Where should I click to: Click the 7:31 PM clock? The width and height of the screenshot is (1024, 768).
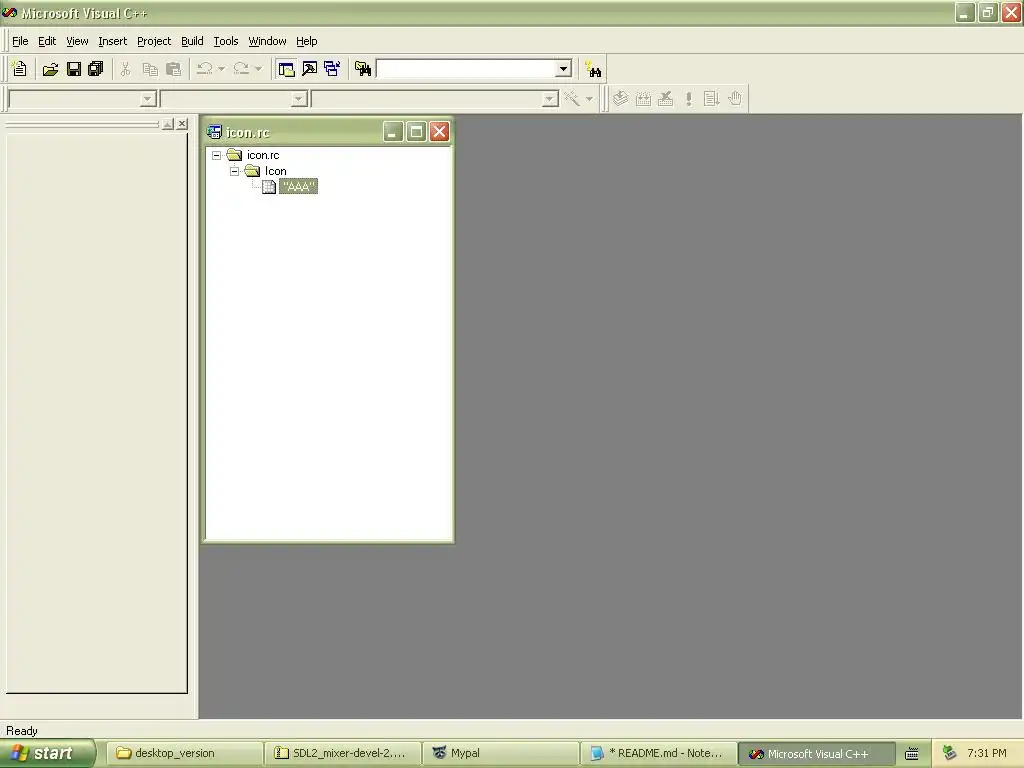pyautogui.click(x=987, y=753)
